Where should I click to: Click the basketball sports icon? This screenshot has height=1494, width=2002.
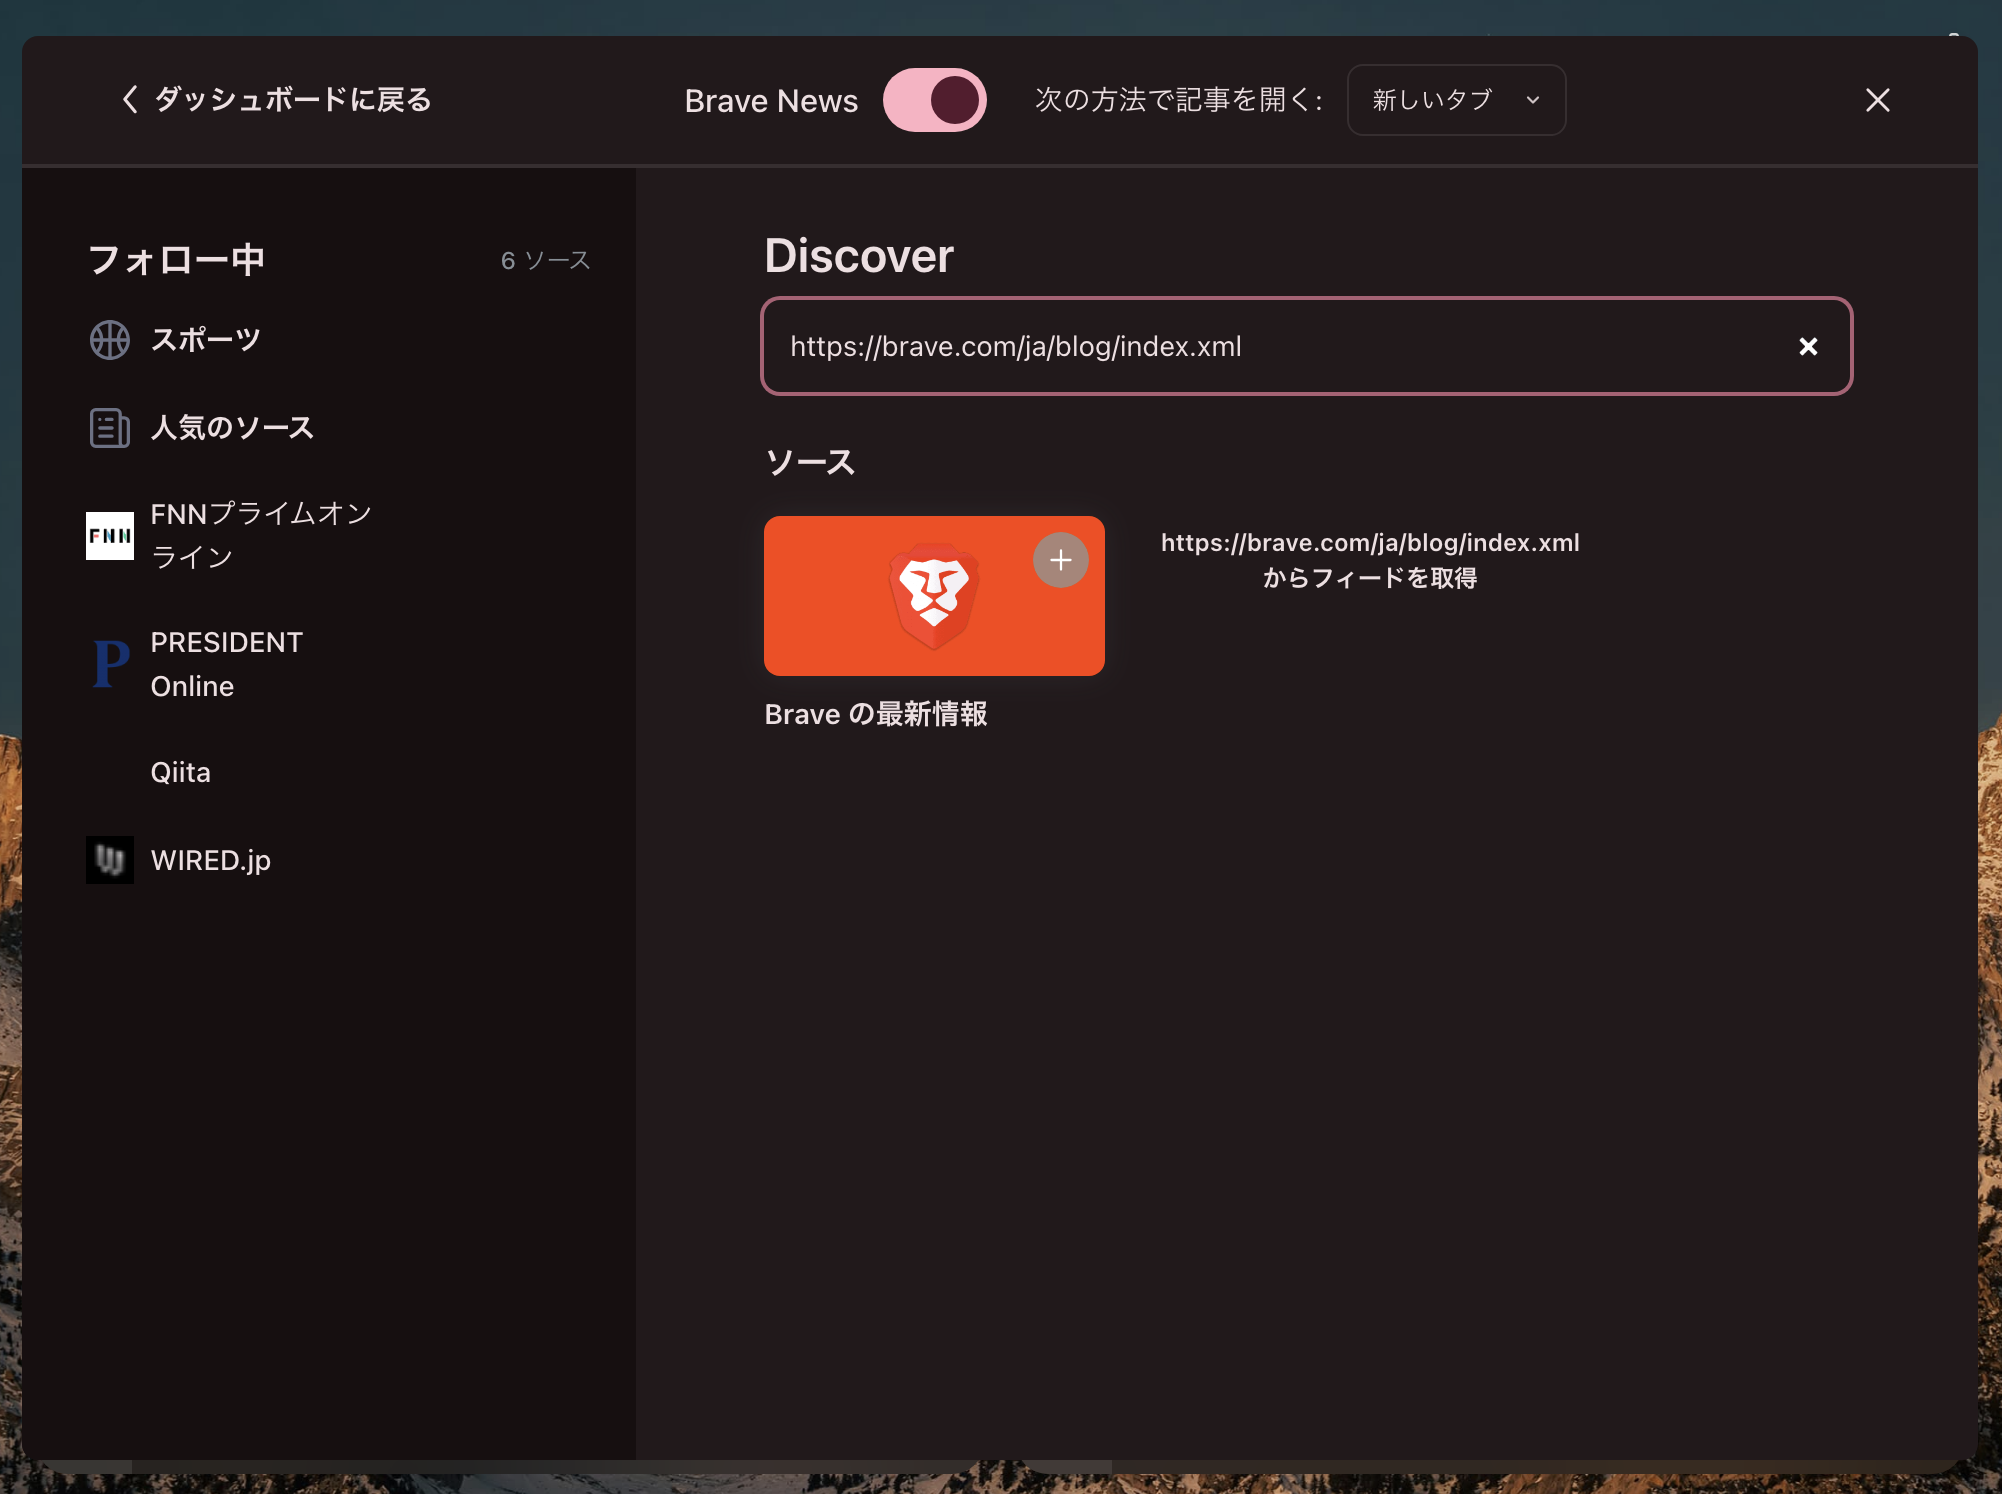110,340
